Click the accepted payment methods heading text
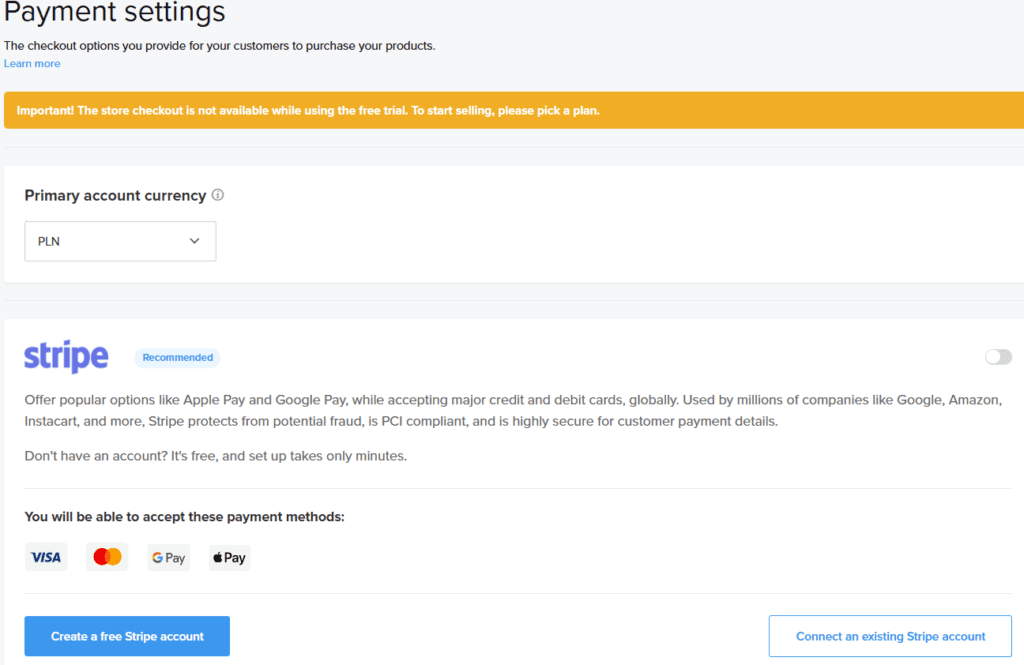Image resolution: width=1024 pixels, height=665 pixels. (184, 517)
